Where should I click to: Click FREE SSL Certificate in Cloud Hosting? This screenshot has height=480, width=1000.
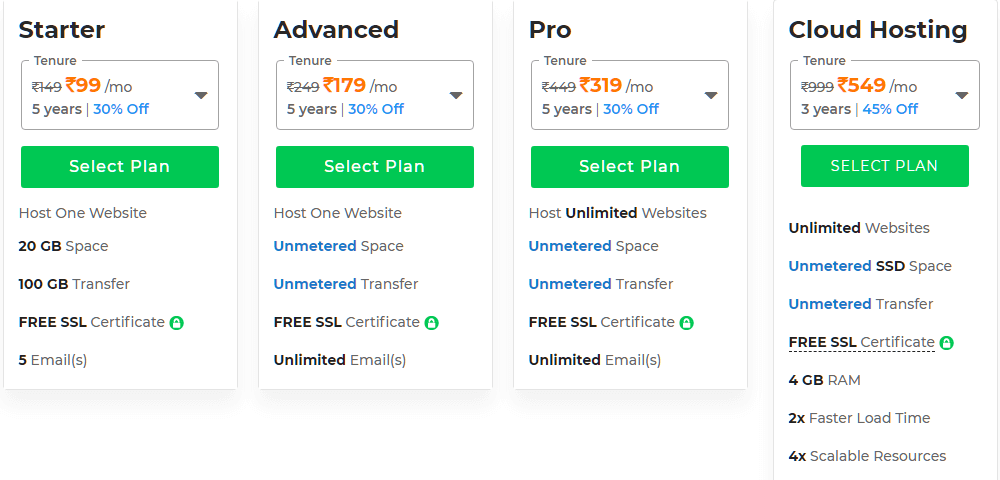click(862, 342)
